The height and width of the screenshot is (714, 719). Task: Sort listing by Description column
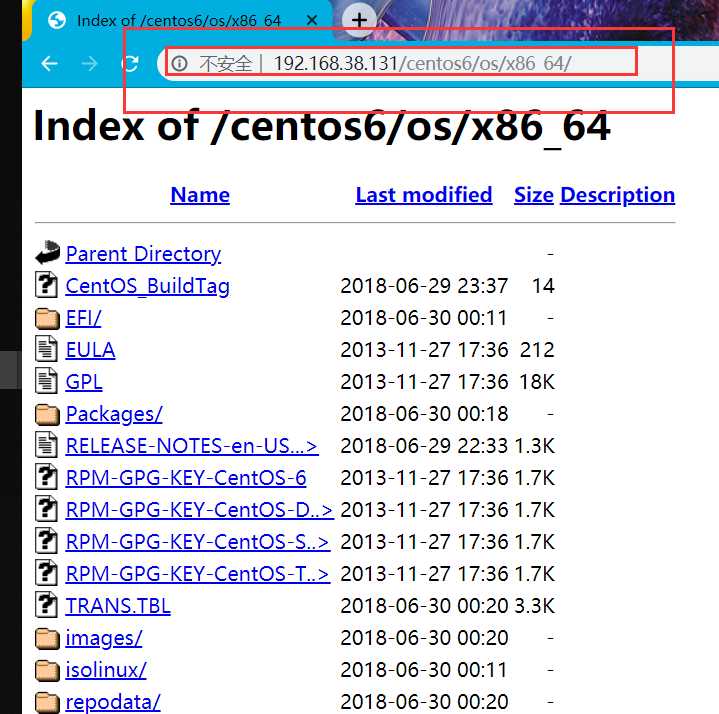point(618,195)
